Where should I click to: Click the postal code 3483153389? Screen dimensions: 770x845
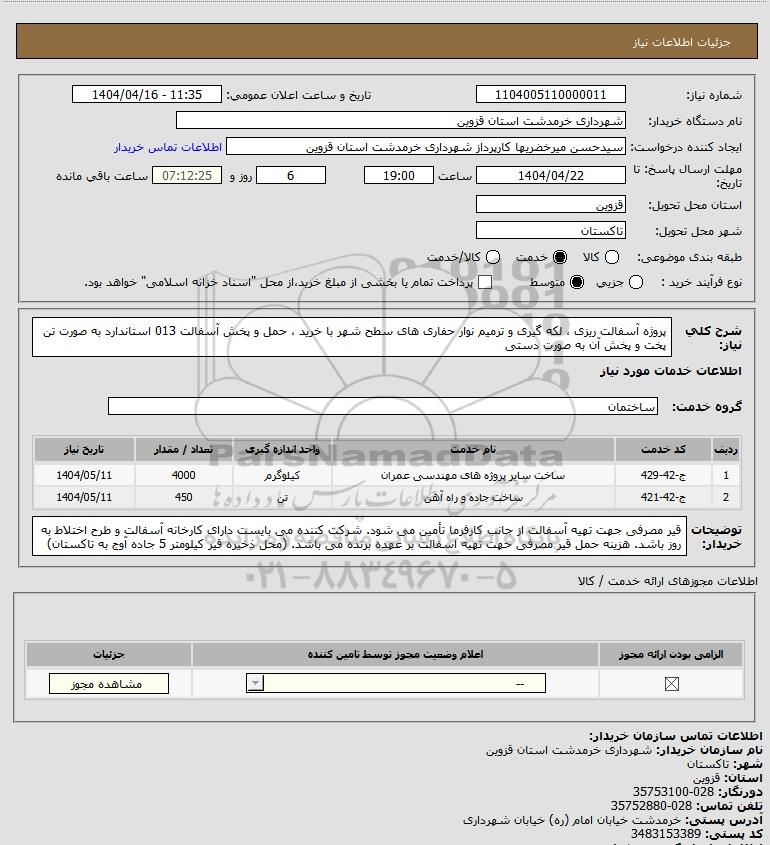coord(665,834)
